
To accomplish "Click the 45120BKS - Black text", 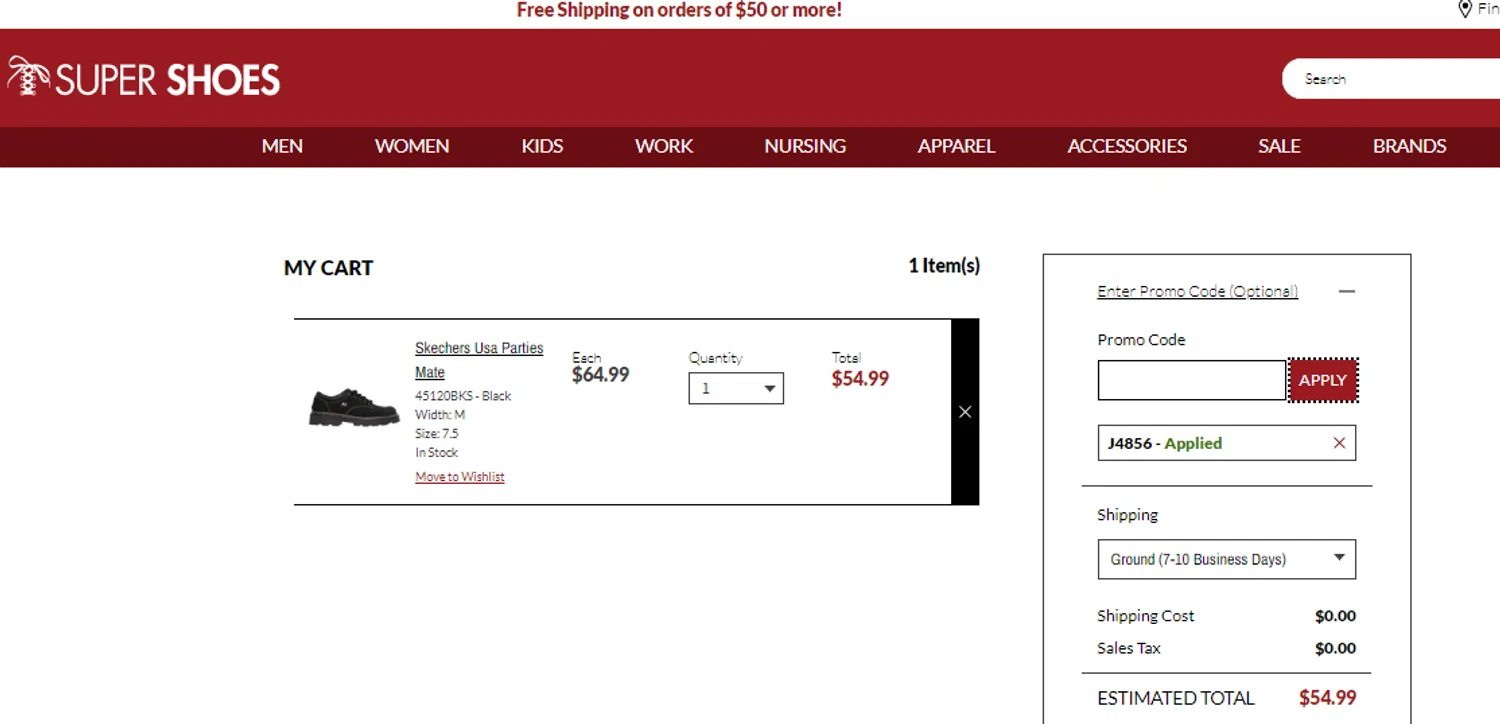I will [463, 396].
